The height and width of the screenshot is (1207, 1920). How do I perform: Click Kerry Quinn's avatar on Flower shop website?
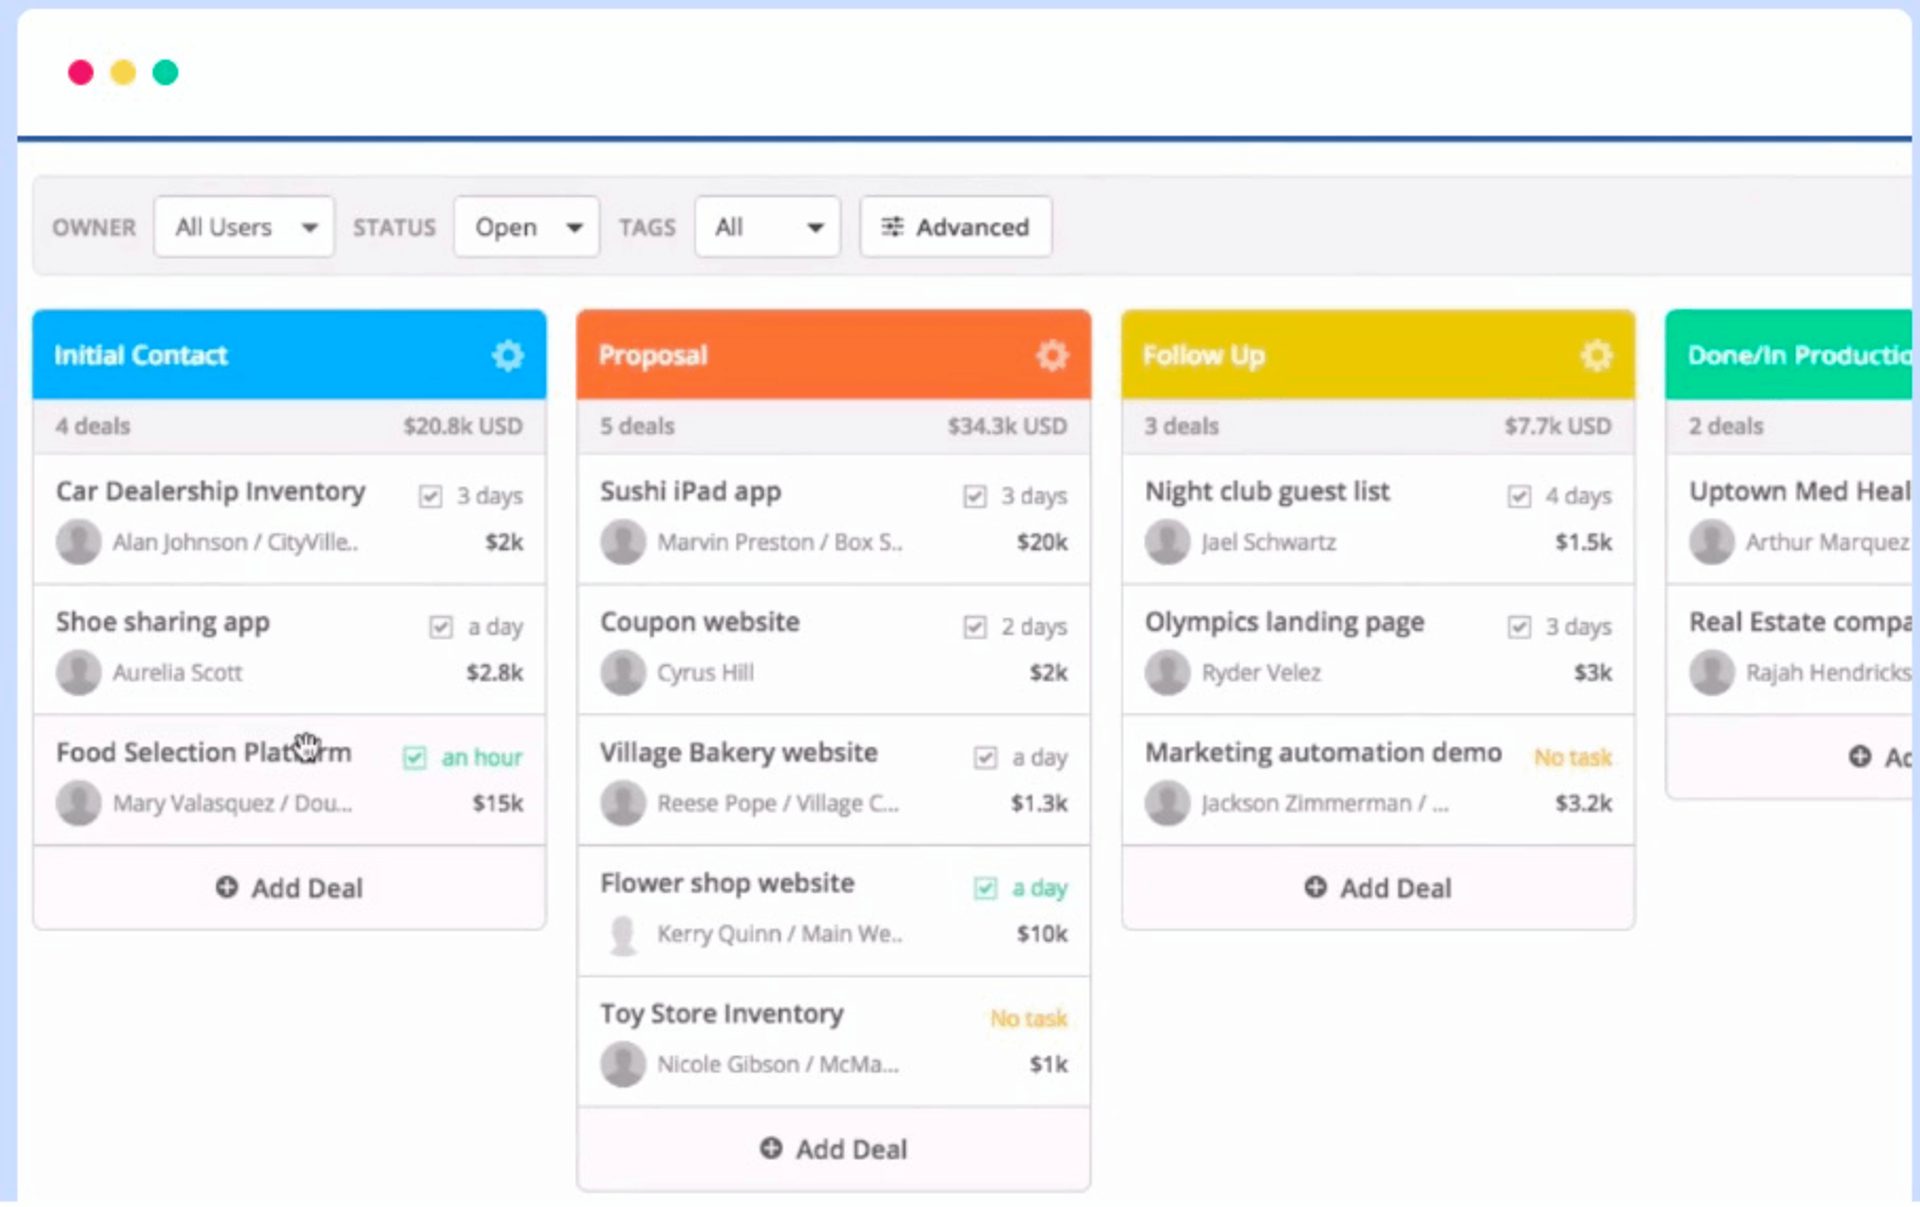click(x=623, y=933)
